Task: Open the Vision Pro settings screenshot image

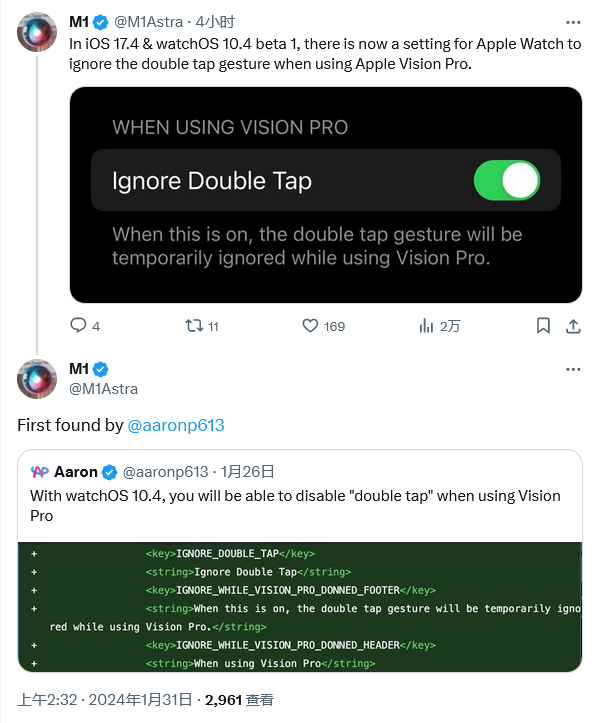Action: point(326,195)
